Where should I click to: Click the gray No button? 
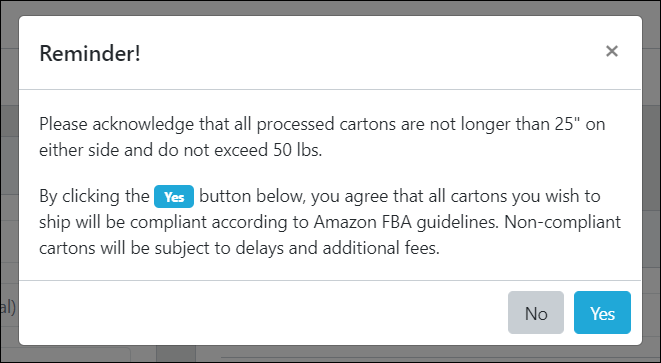coord(535,312)
